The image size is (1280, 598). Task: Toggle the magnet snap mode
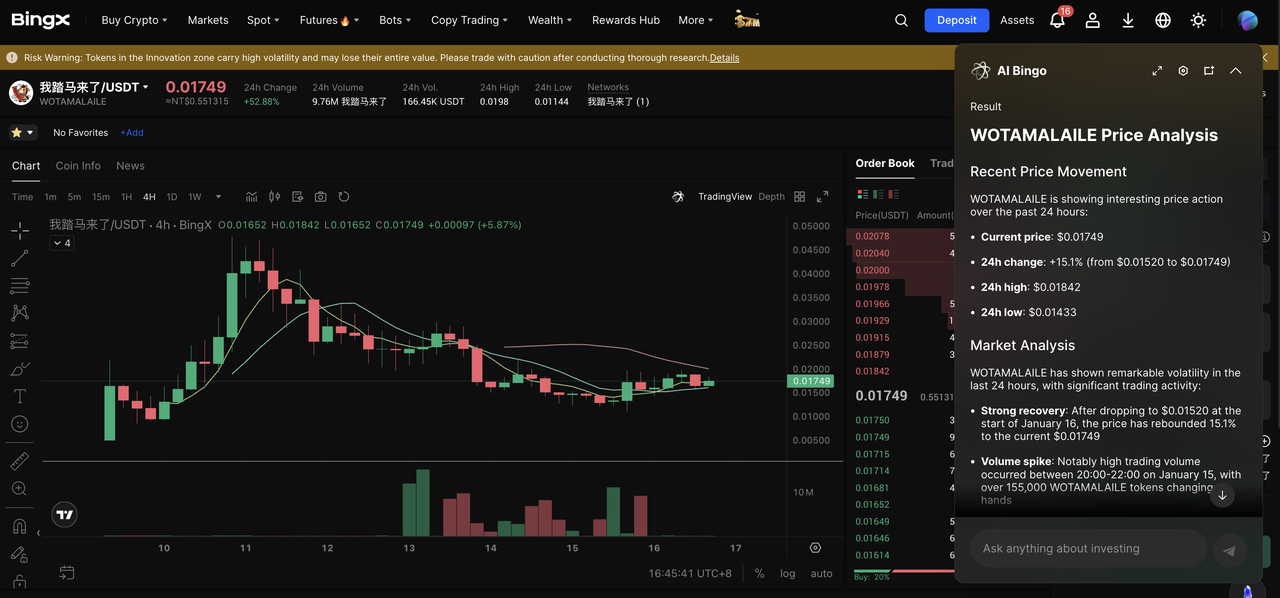(x=20, y=526)
